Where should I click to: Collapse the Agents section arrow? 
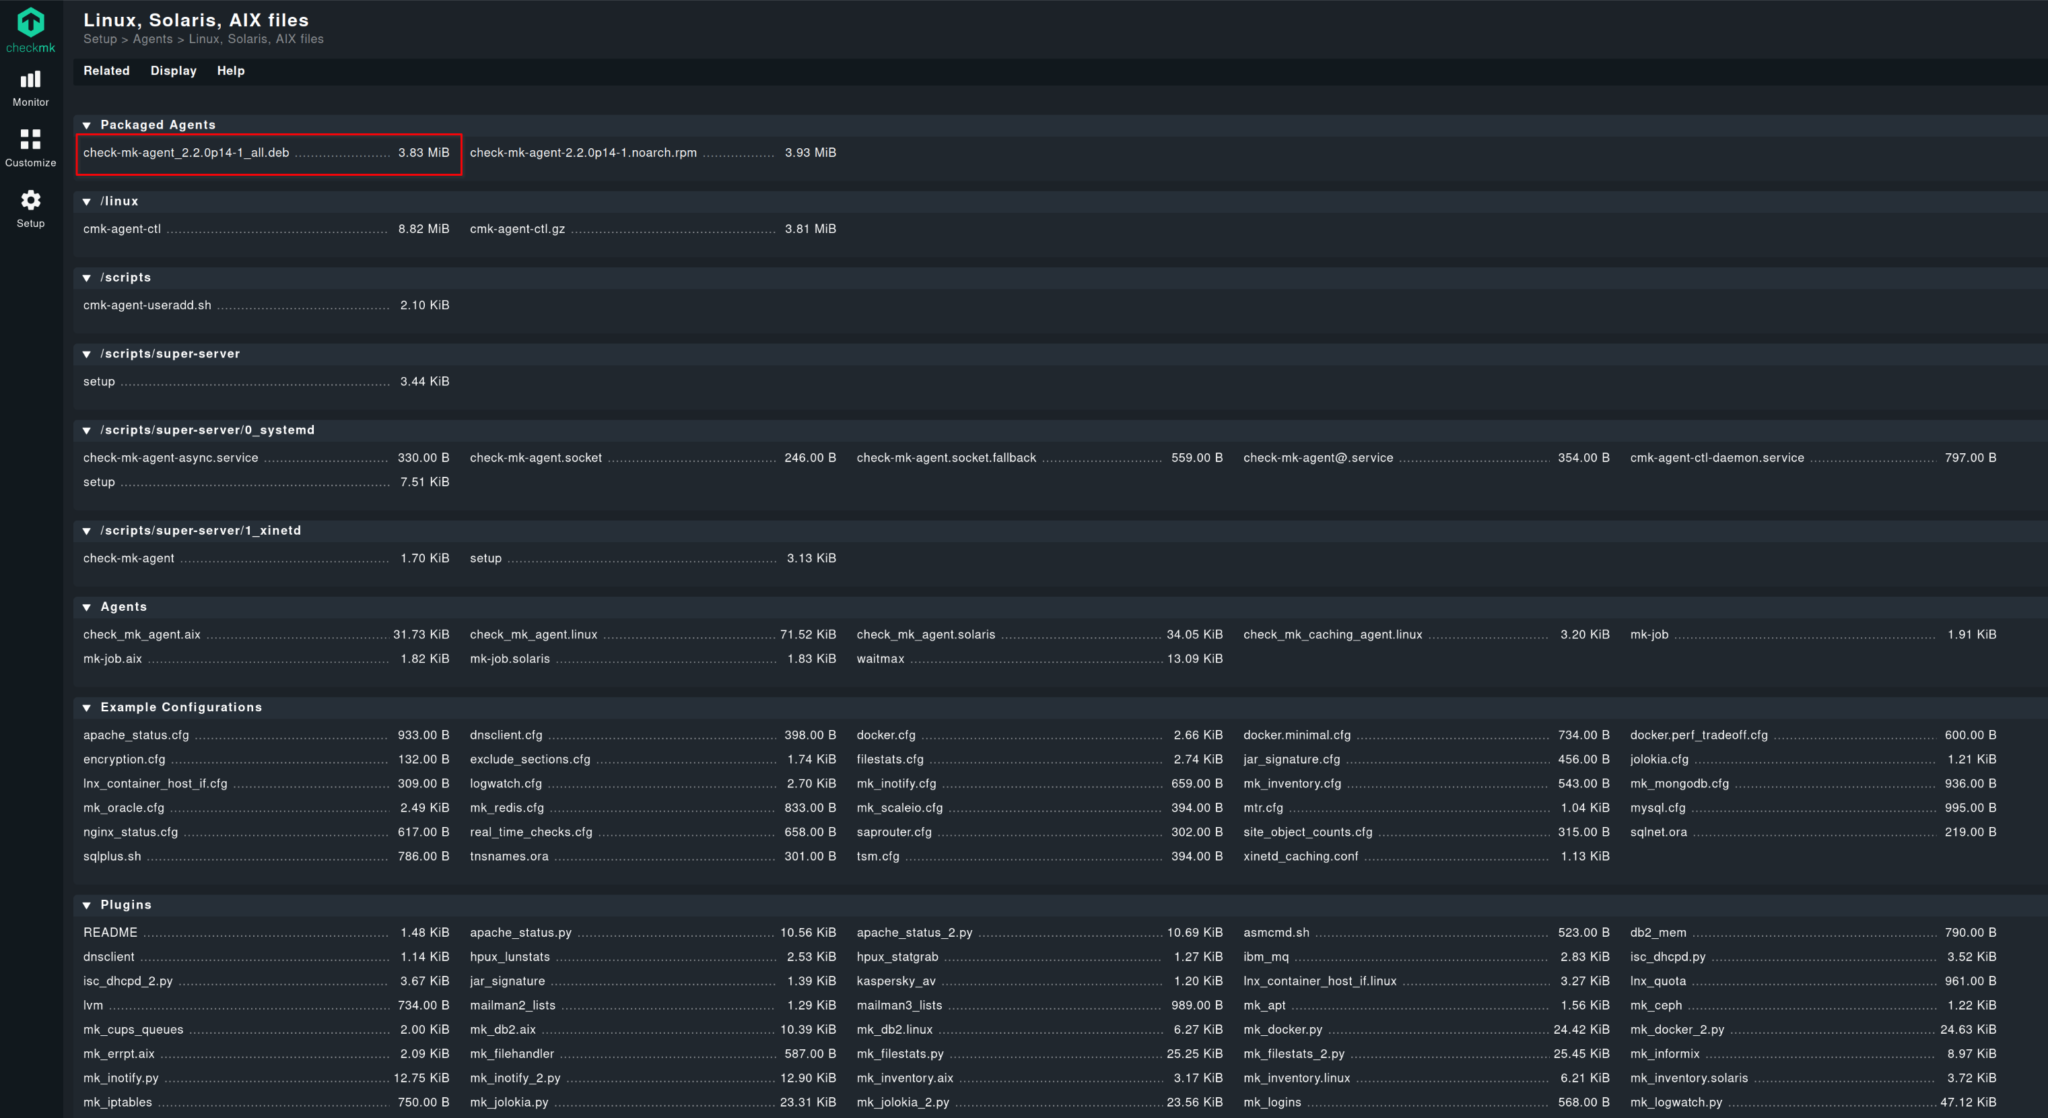(87, 607)
